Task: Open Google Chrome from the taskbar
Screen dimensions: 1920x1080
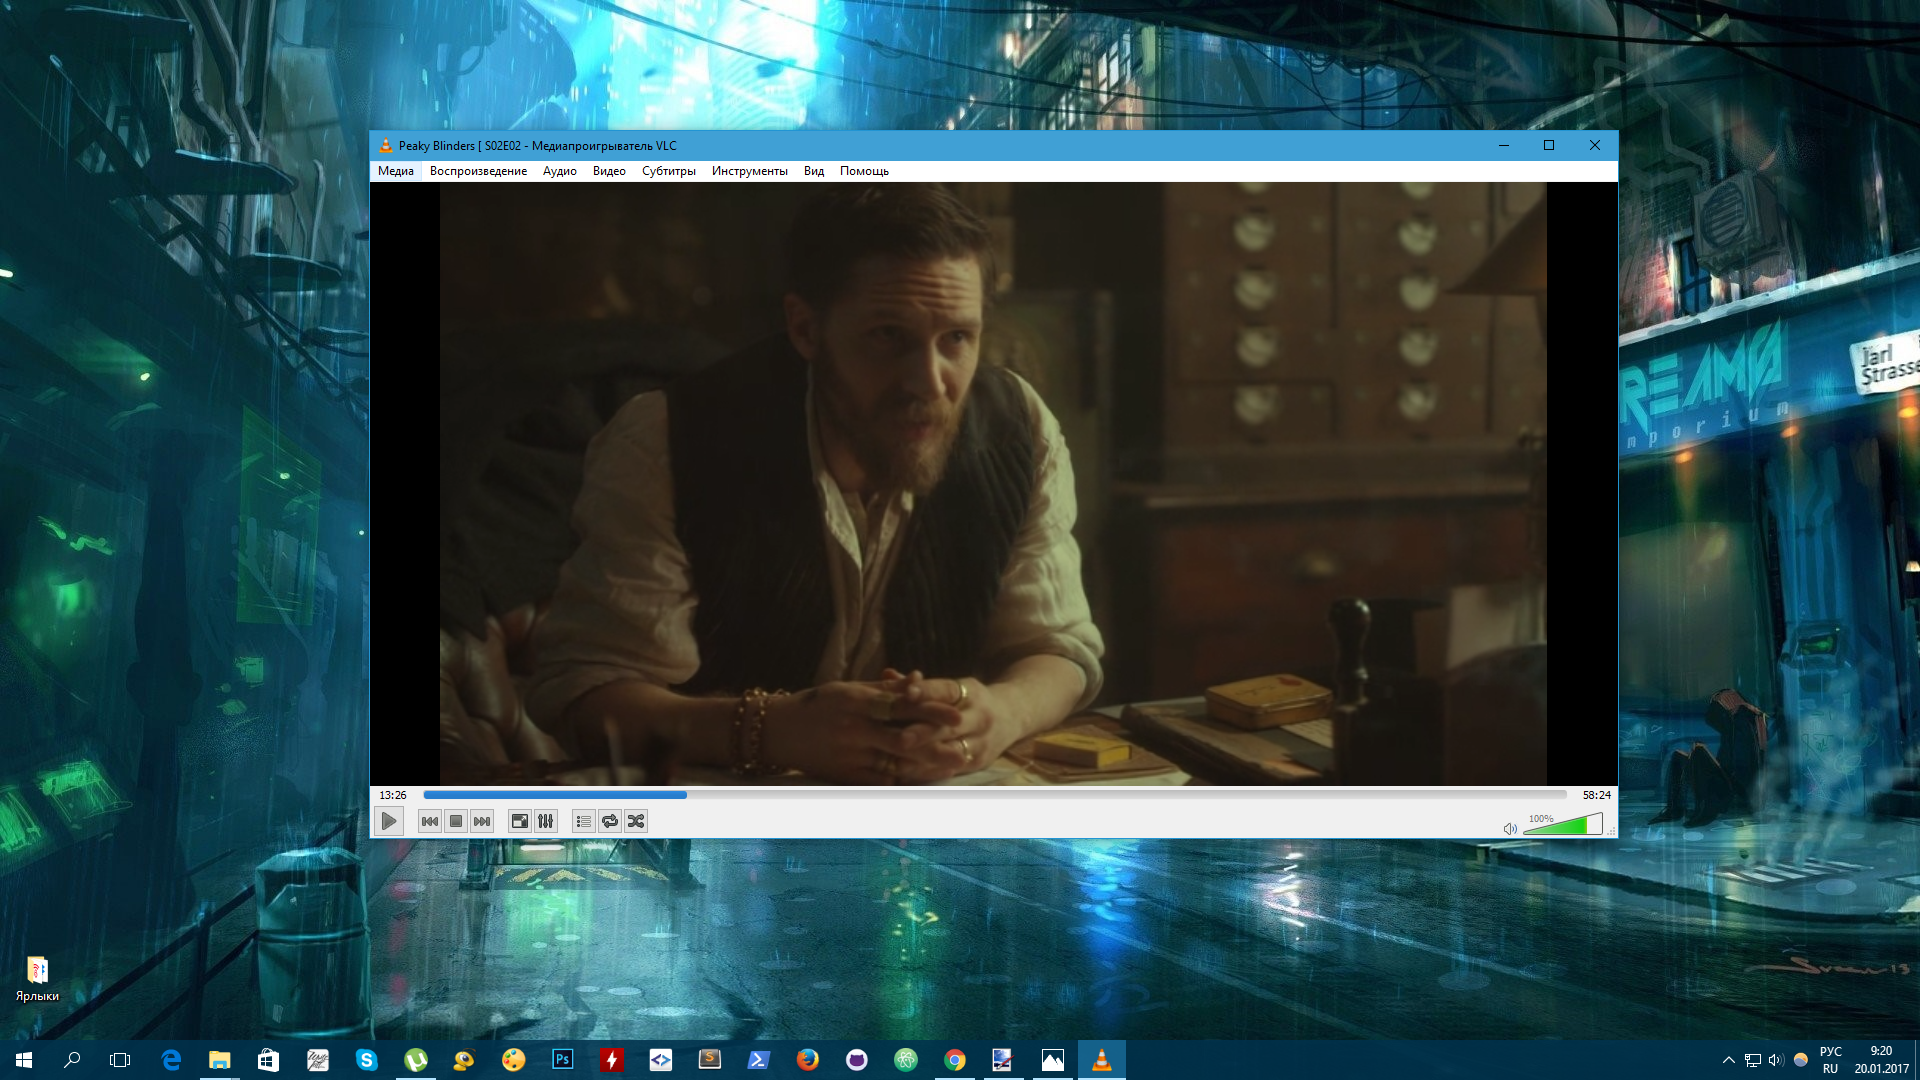Action: tap(955, 1060)
